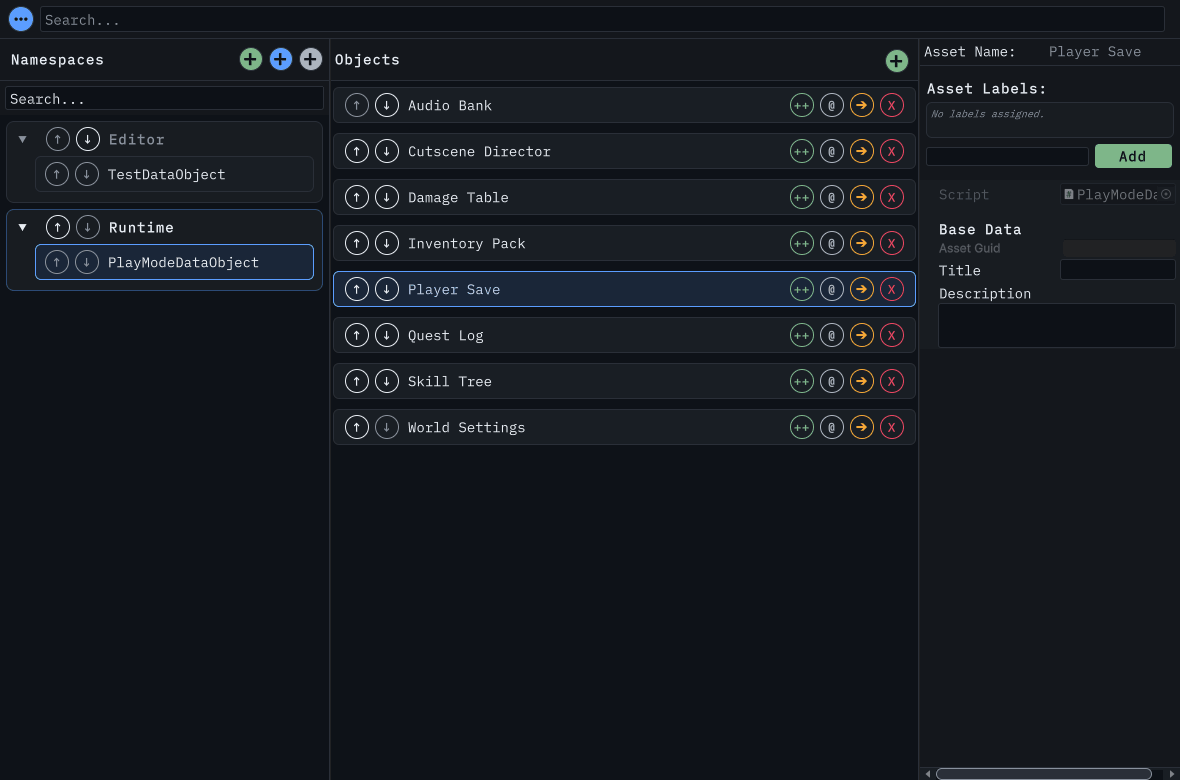The image size is (1180, 780).
Task: Click orange arrow icon for Player Save
Action: (x=862, y=289)
